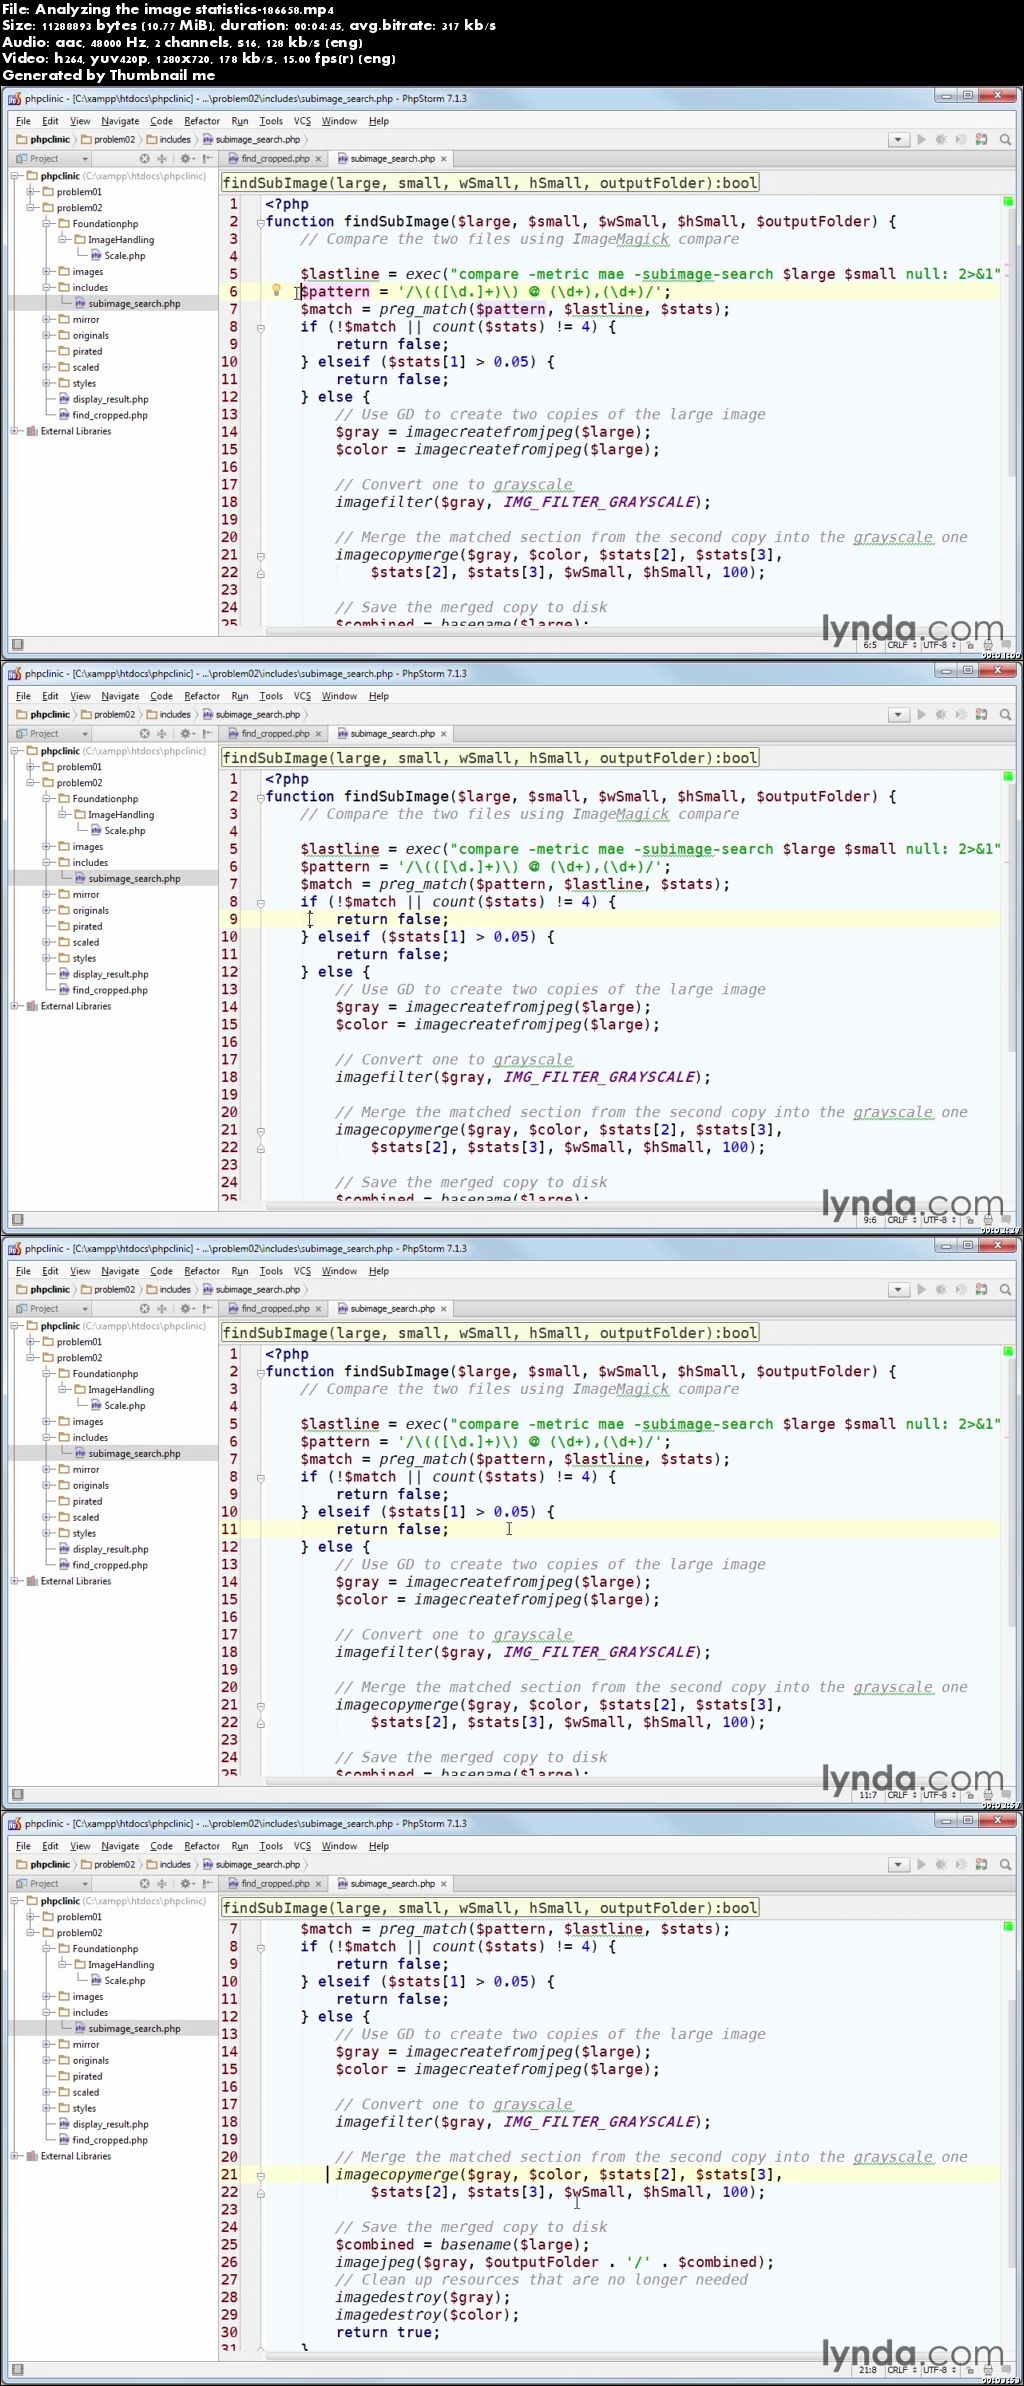
Task: Click the collapse-all icon in fourth frame Project panel
Action: click(162, 1884)
